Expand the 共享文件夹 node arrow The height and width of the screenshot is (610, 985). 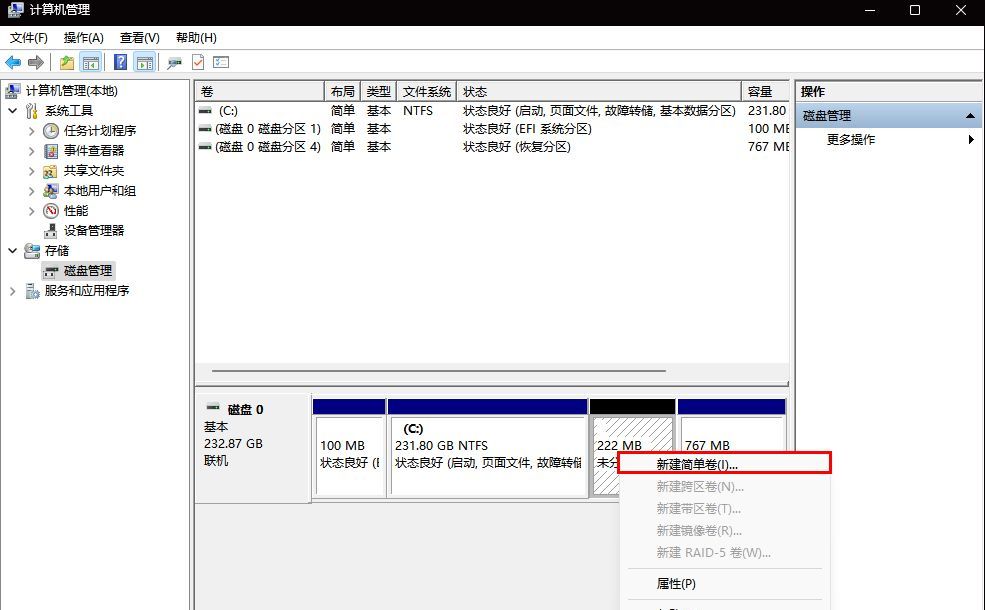[31, 171]
